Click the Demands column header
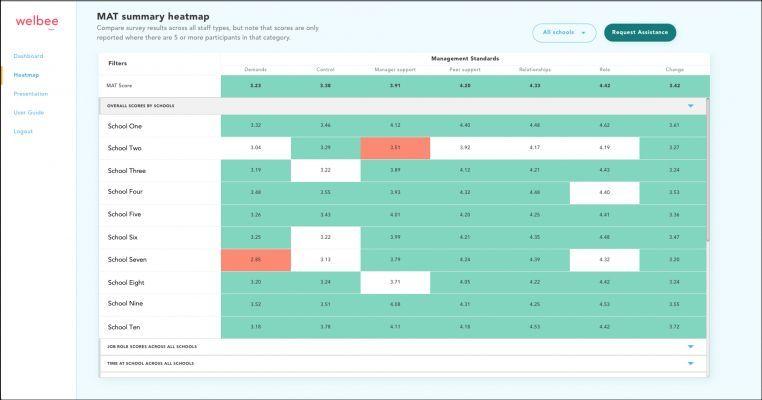The height and width of the screenshot is (400, 762). pyautogui.click(x=256, y=70)
